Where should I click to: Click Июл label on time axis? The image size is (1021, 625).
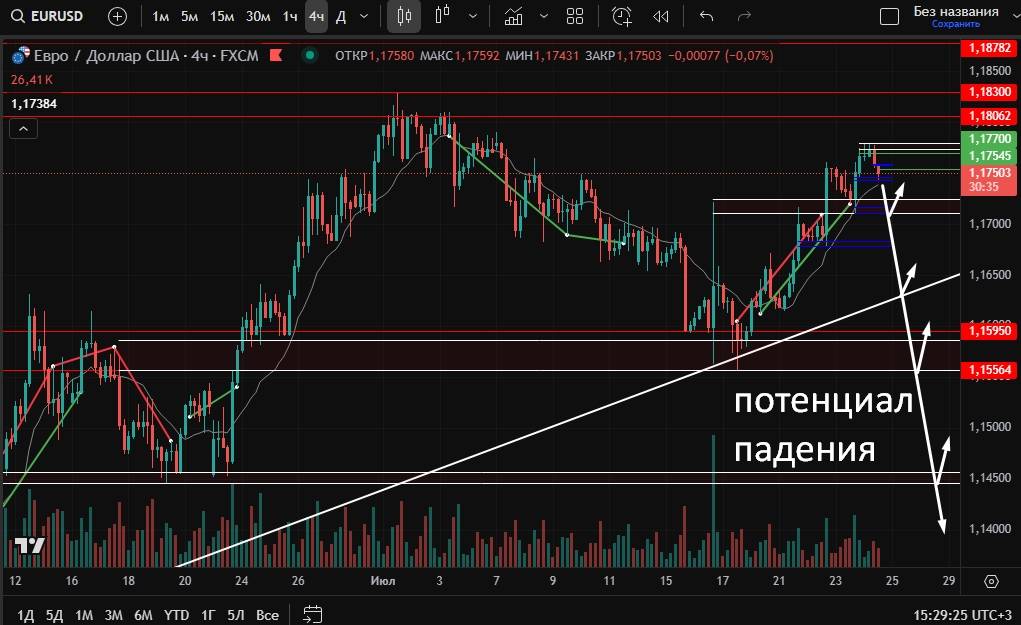click(383, 581)
